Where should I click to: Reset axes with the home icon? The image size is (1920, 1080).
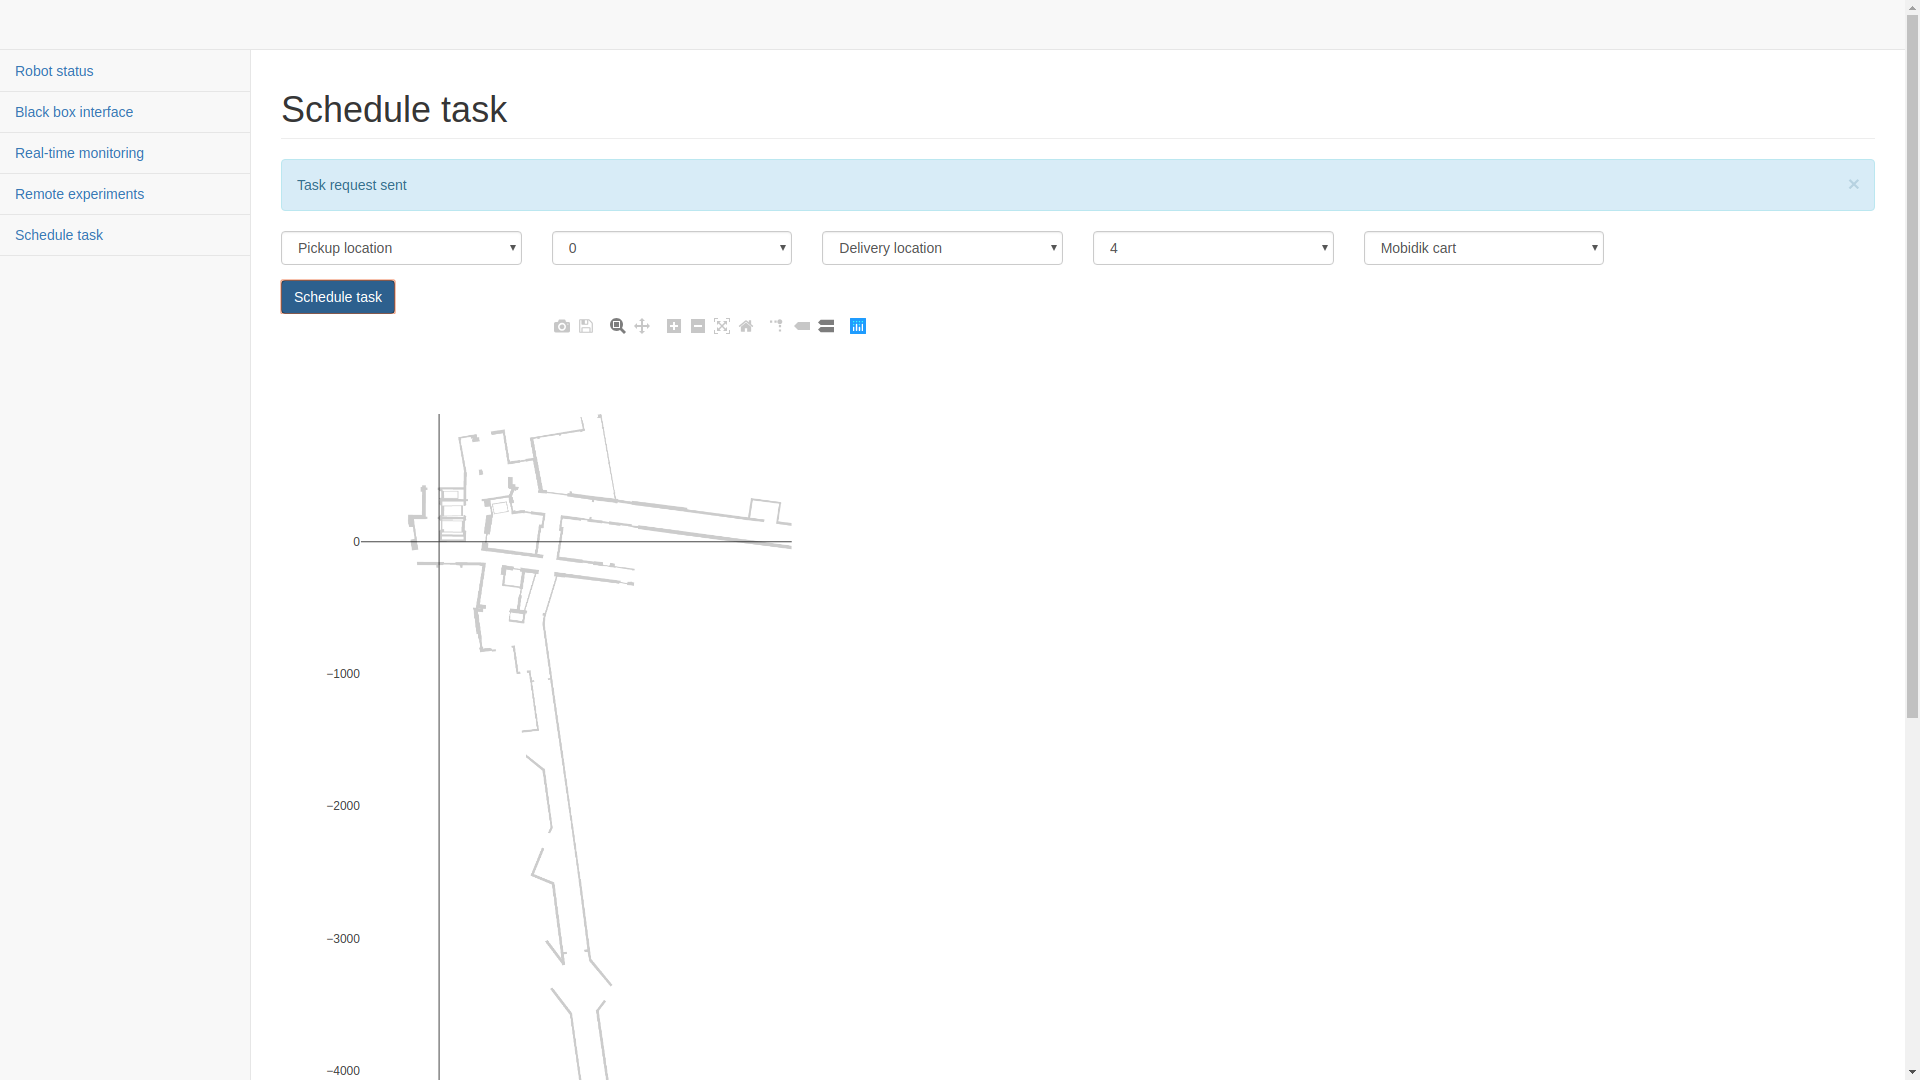point(746,326)
